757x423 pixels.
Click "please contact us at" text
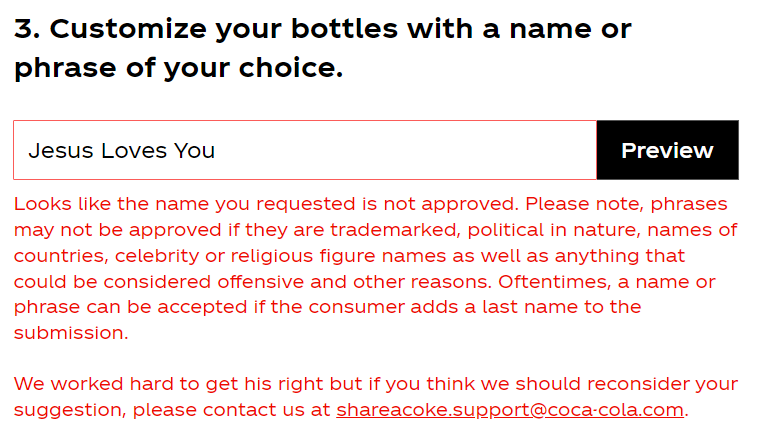[x=232, y=410]
